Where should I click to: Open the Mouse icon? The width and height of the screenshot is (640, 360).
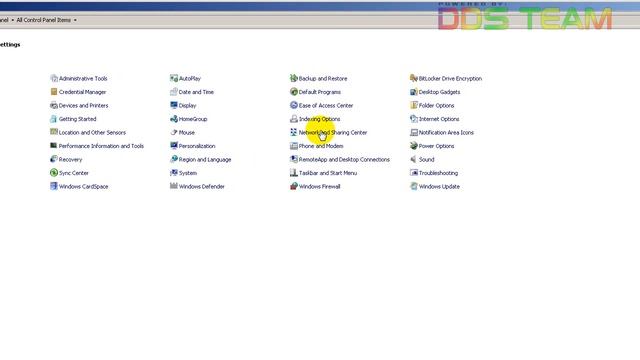click(x=174, y=132)
